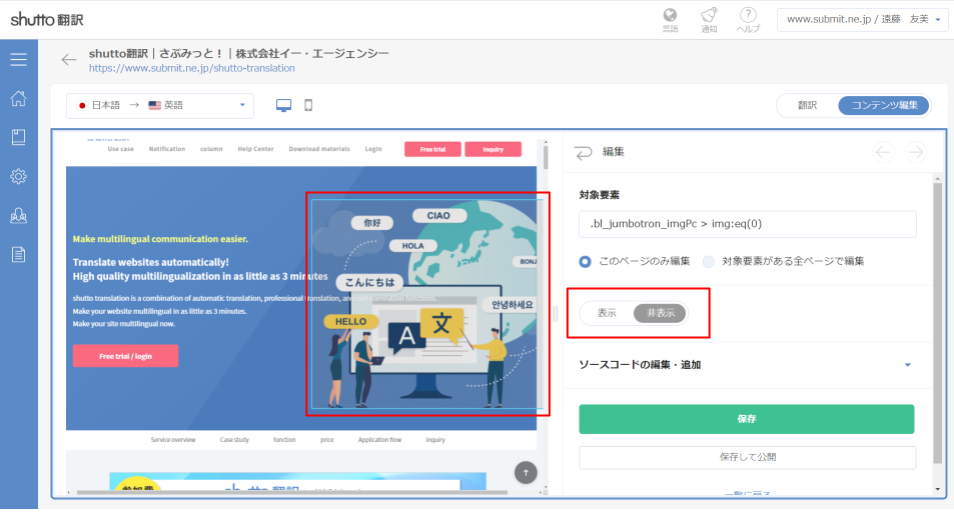This screenshot has width=954, height=521.
Task: Click Case study link in preview
Action: 234,439
